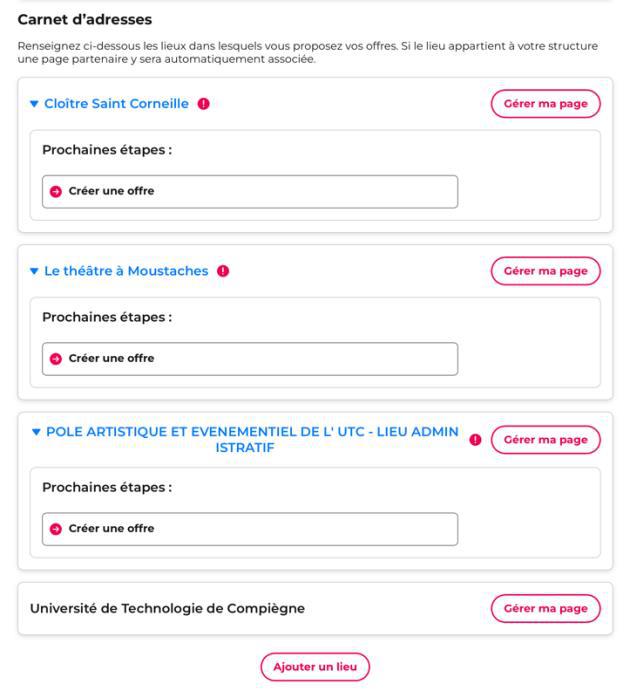Screen dimensions: 630x691
Task: Open Gérer ma page for Université de Technologie
Action: tap(545, 608)
